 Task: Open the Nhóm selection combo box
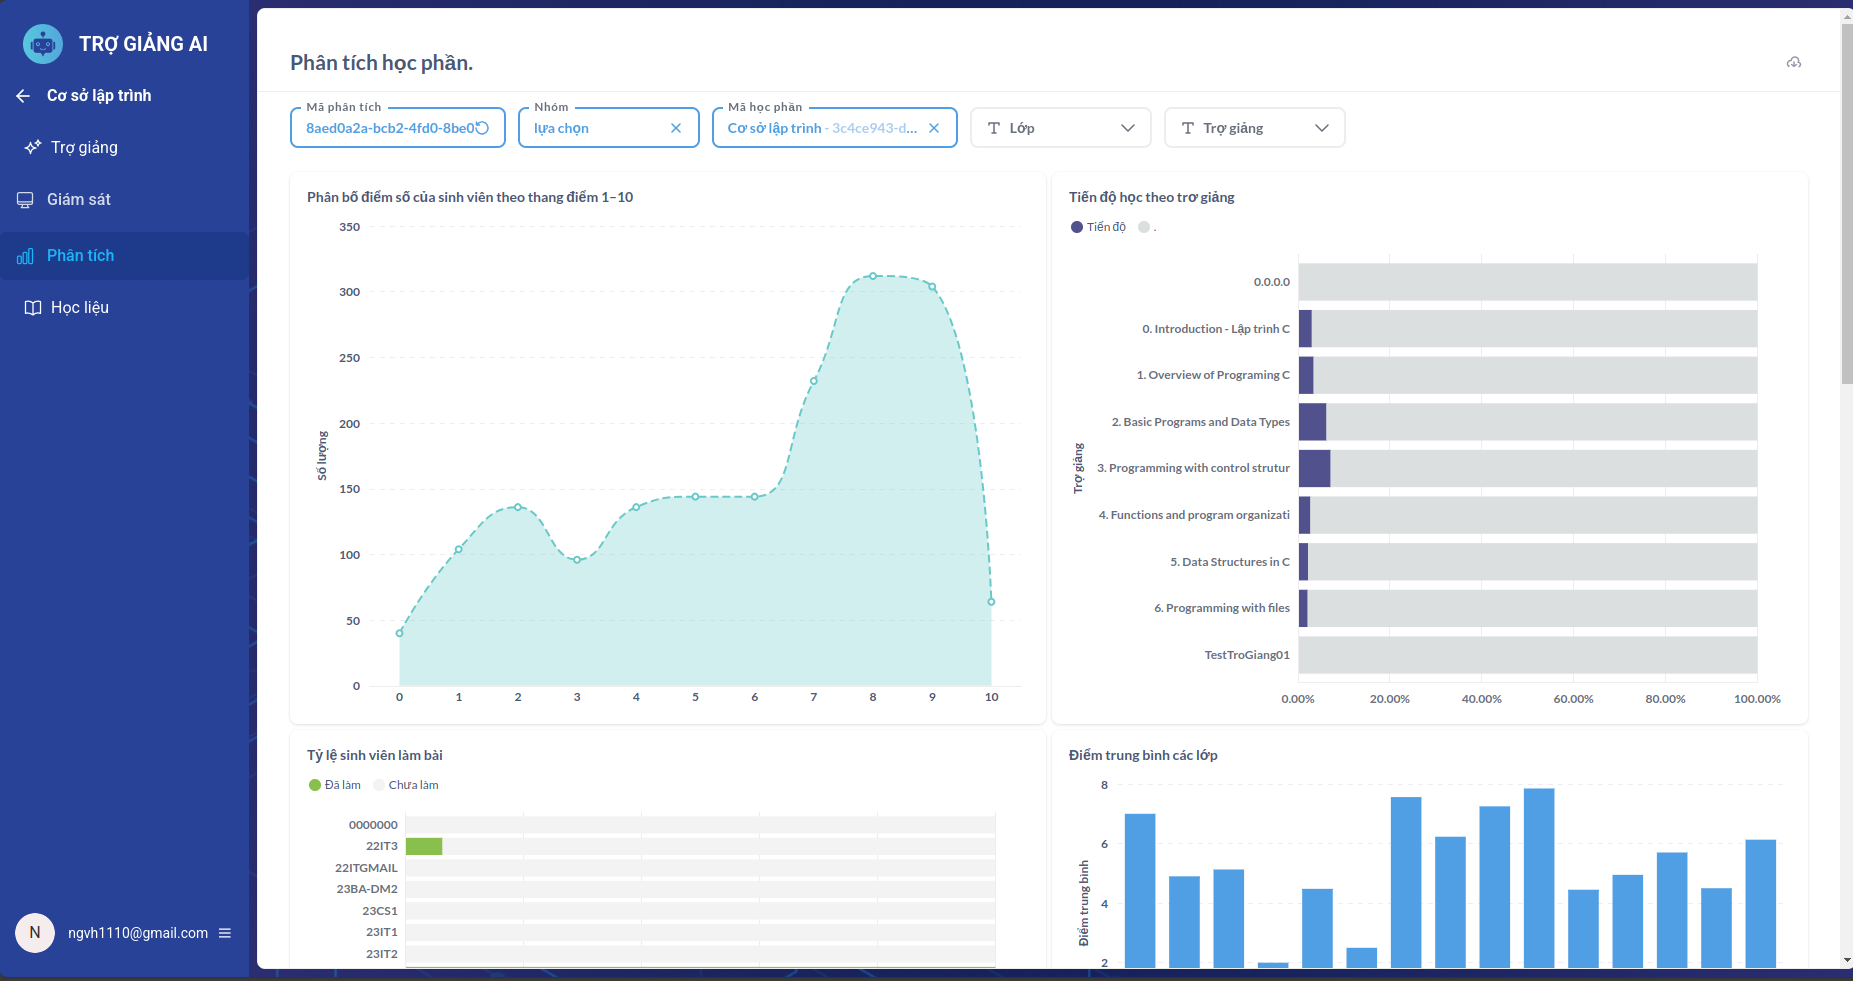596,128
